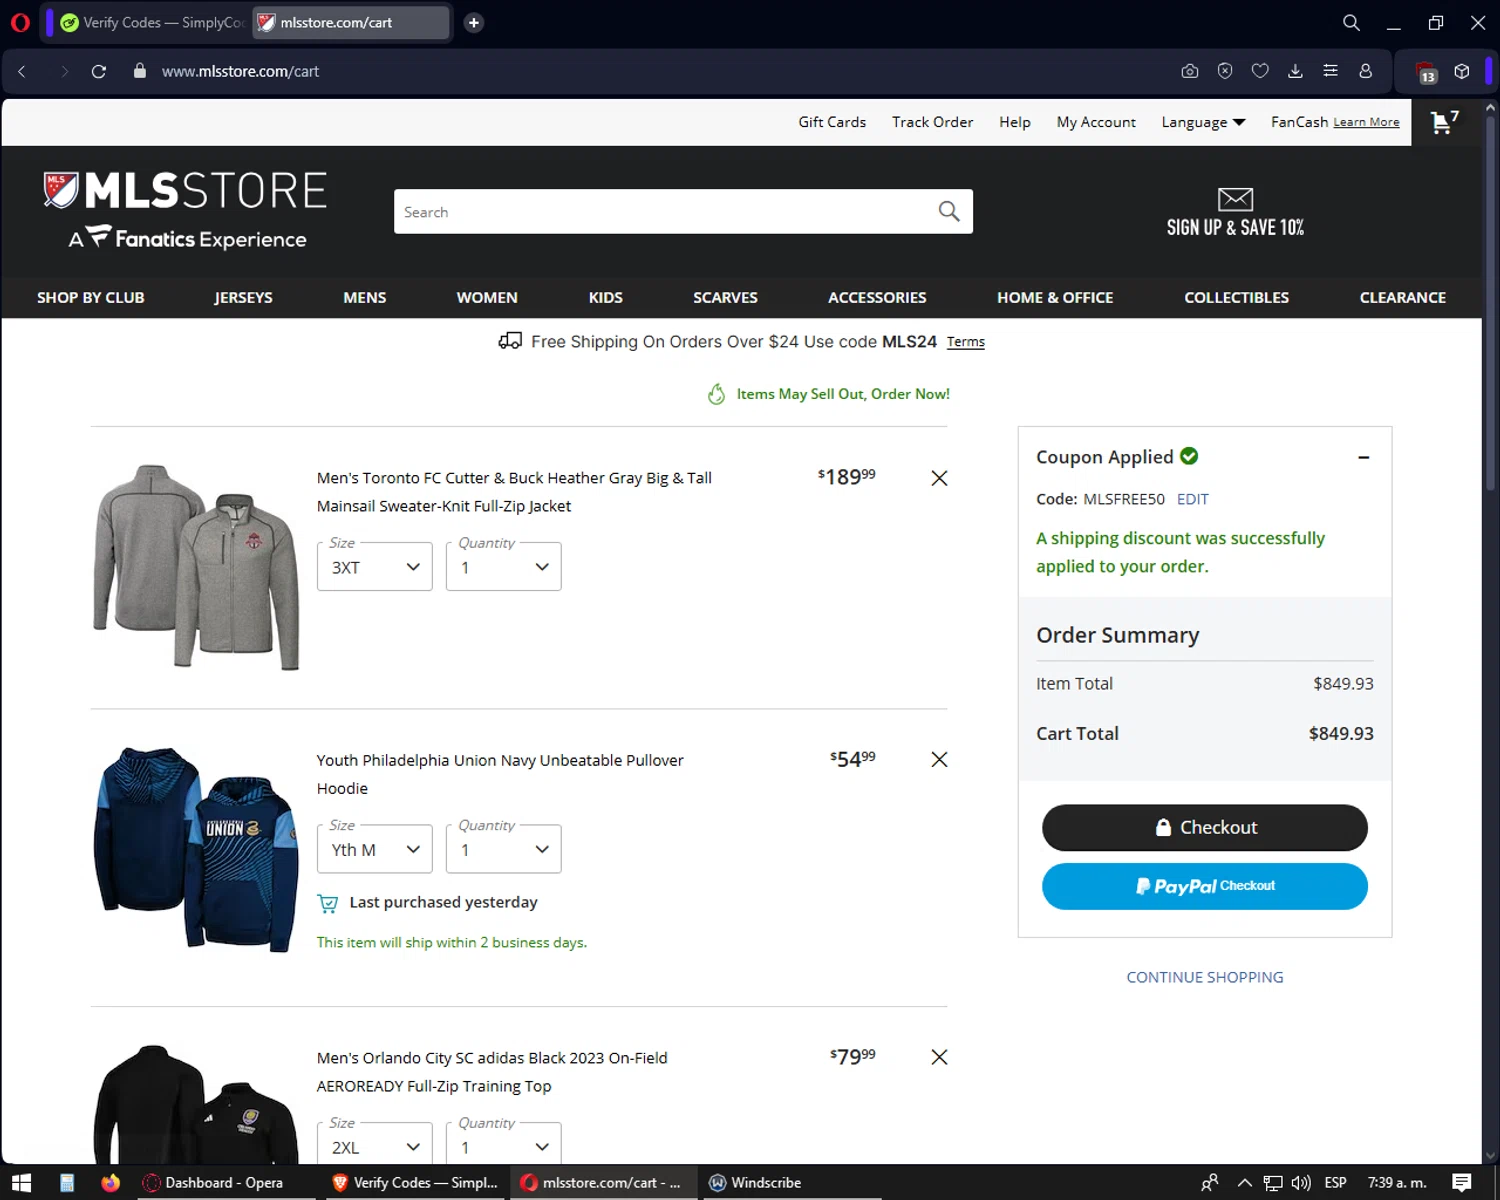Open a new browser tab with plus button
Screen dimensions: 1500x1200
point(474,22)
